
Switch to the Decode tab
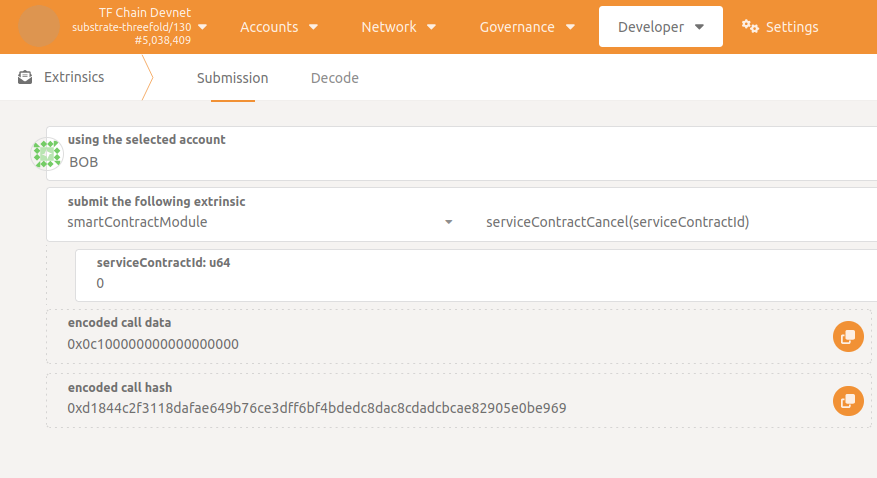(334, 78)
